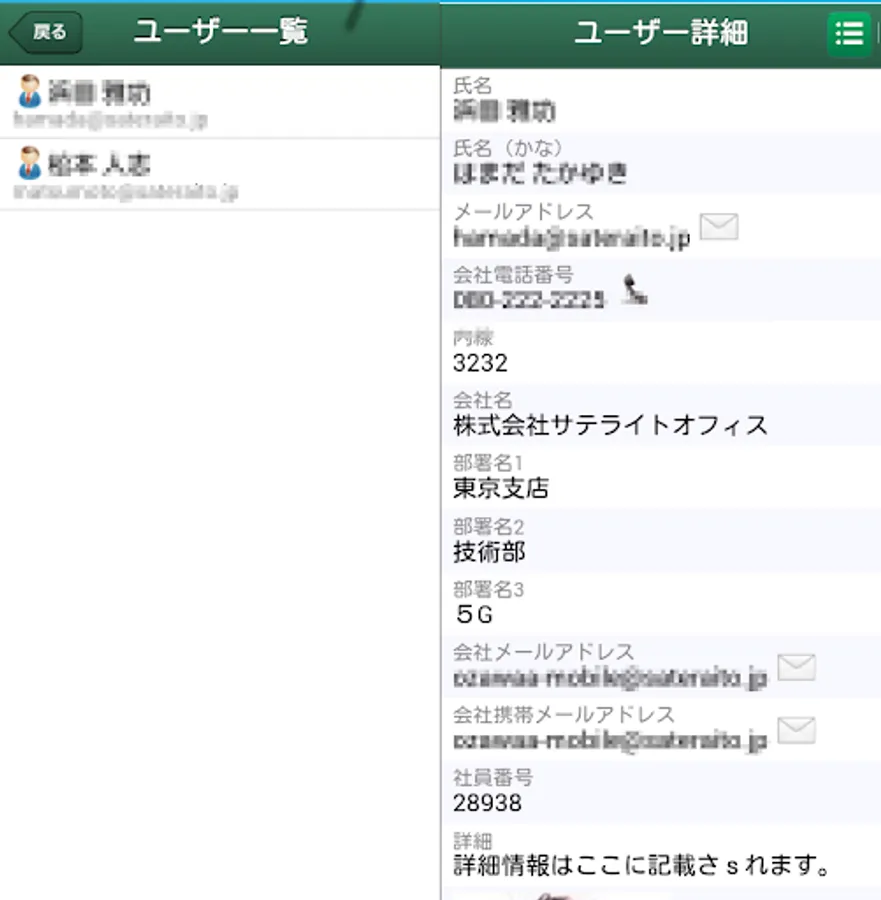Click the blurred name under 氏名
Screen dimensions: 881x900
coord(504,111)
